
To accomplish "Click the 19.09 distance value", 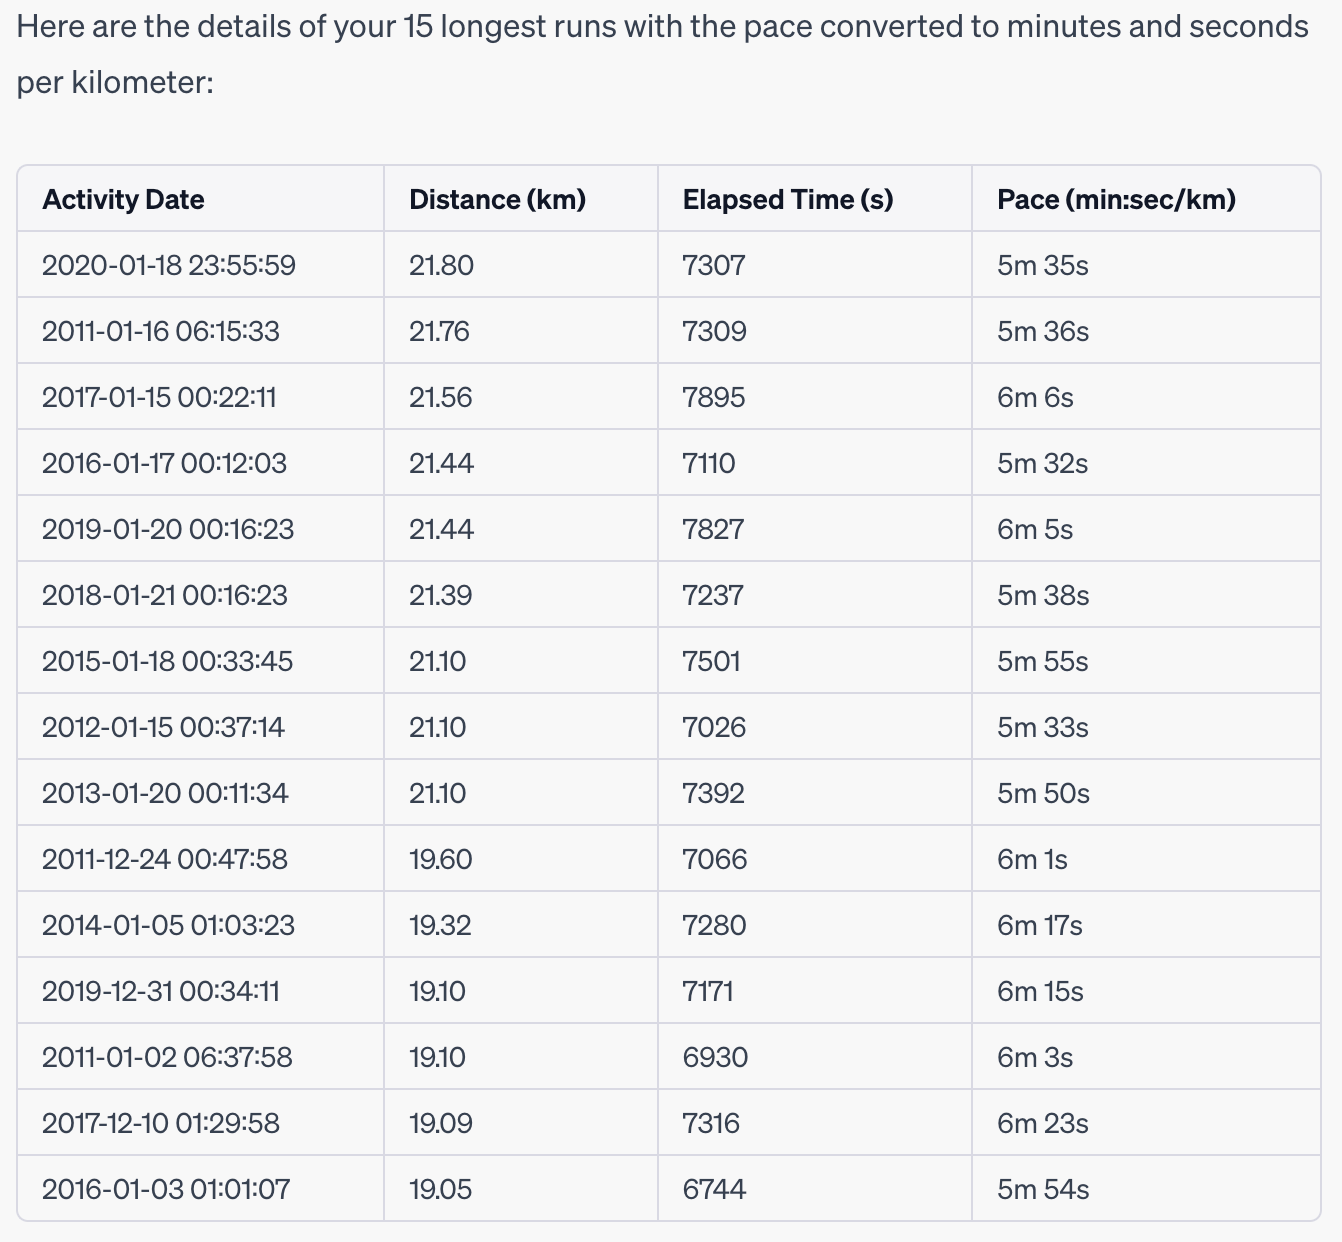I will coord(440,1124).
